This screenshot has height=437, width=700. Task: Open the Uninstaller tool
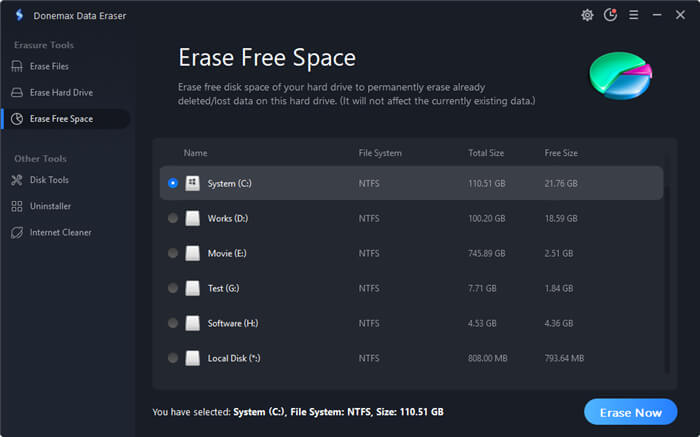point(50,206)
